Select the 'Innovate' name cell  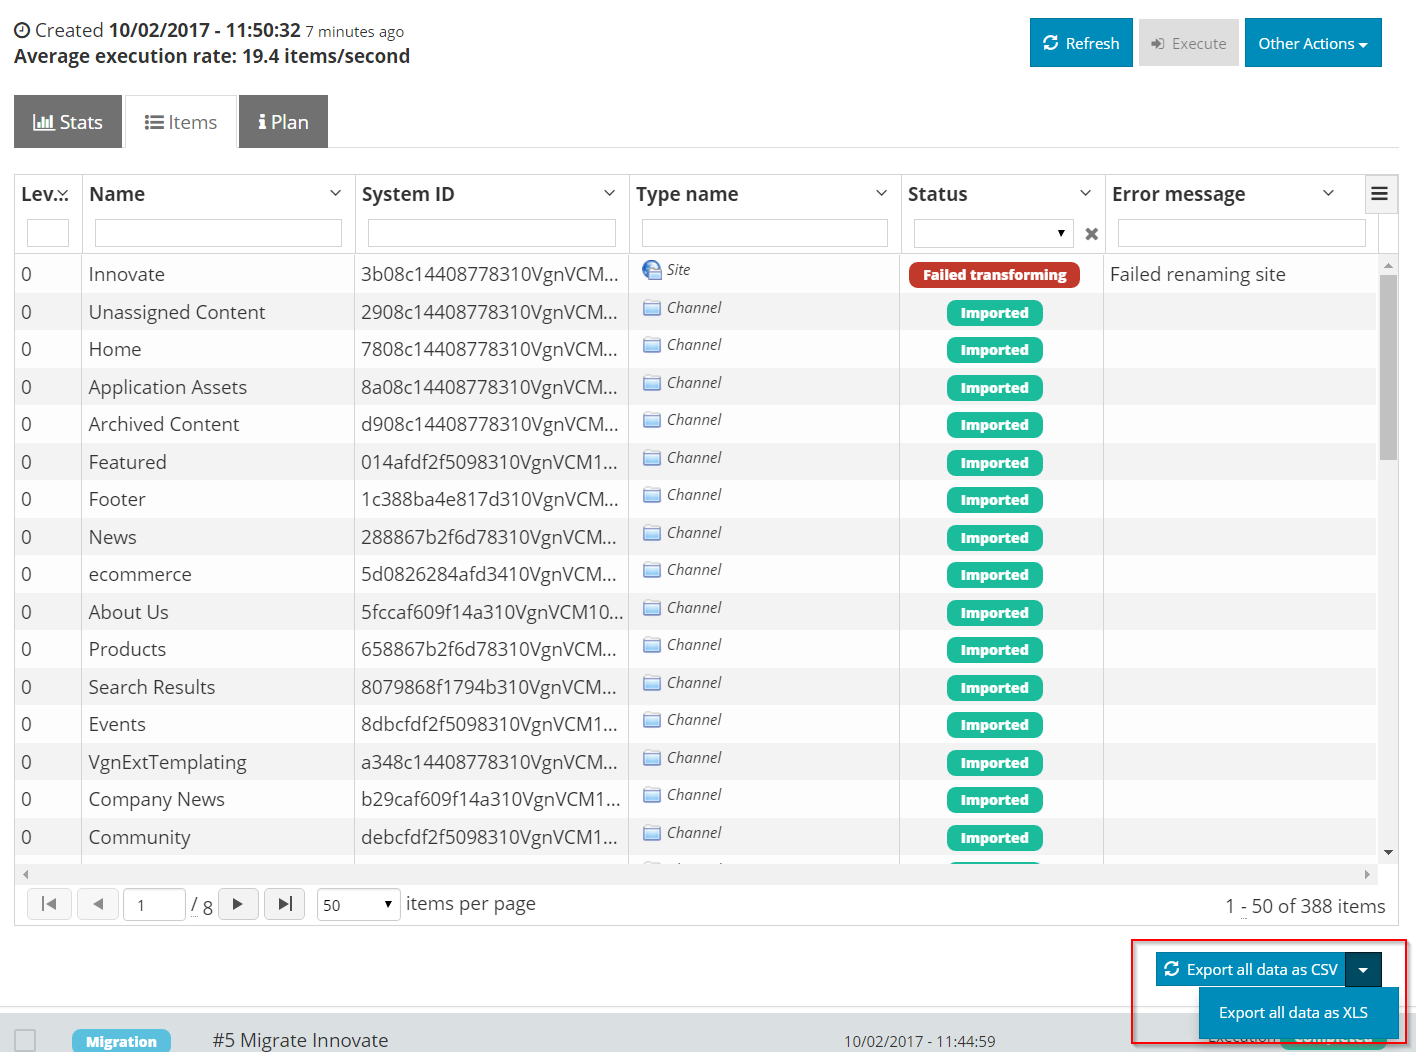point(127,274)
